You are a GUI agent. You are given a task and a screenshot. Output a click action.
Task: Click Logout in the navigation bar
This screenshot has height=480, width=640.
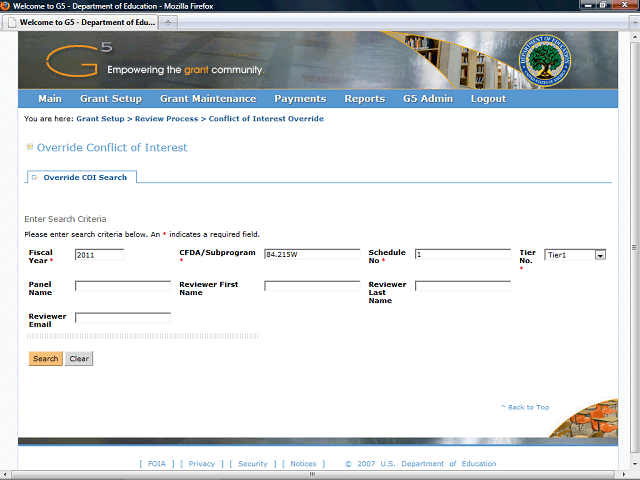tap(488, 99)
